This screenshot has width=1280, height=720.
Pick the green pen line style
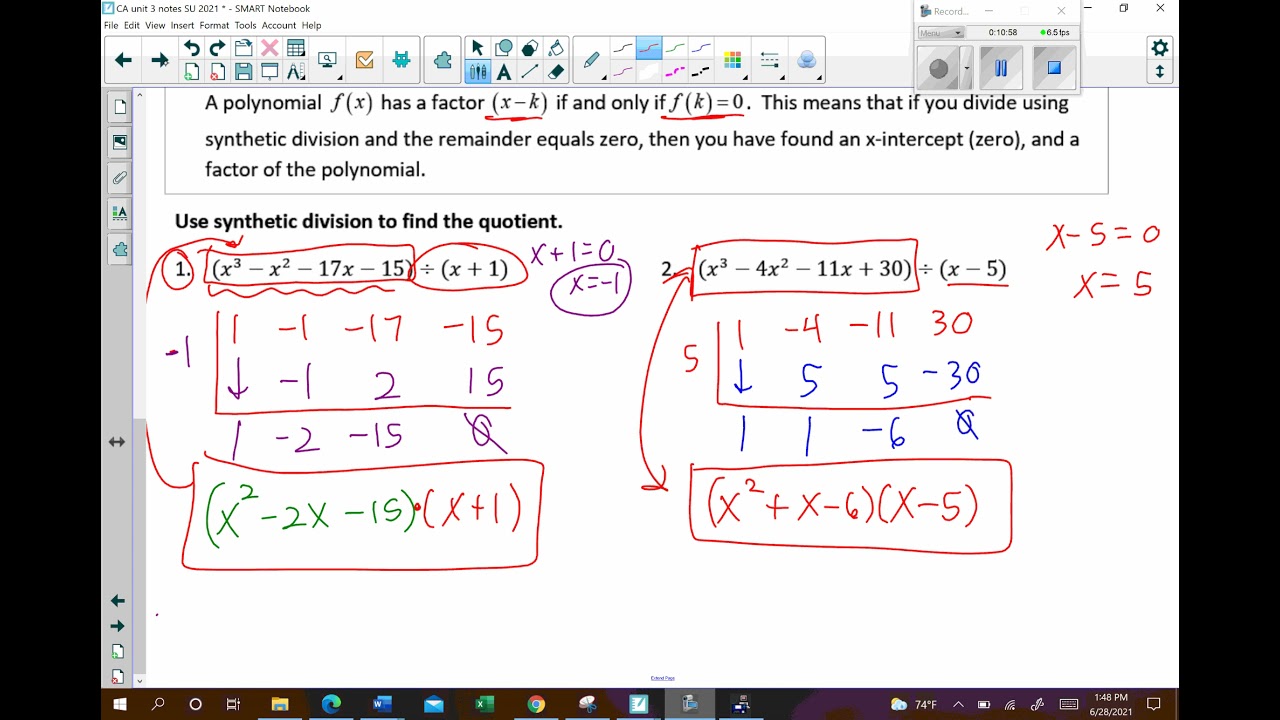coord(675,48)
